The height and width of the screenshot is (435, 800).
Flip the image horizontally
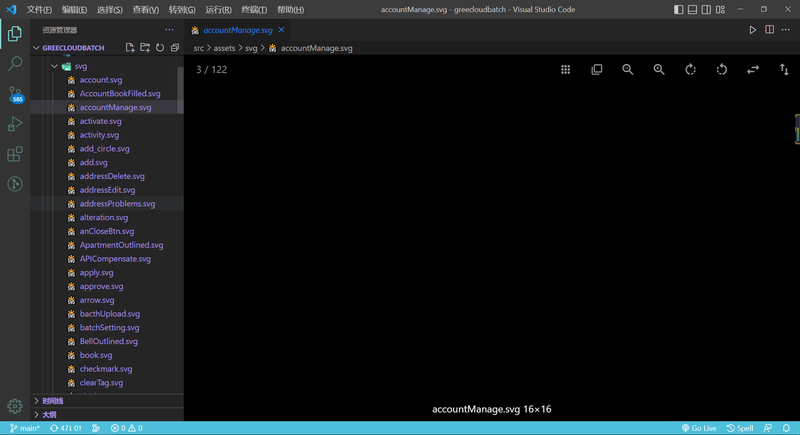753,69
